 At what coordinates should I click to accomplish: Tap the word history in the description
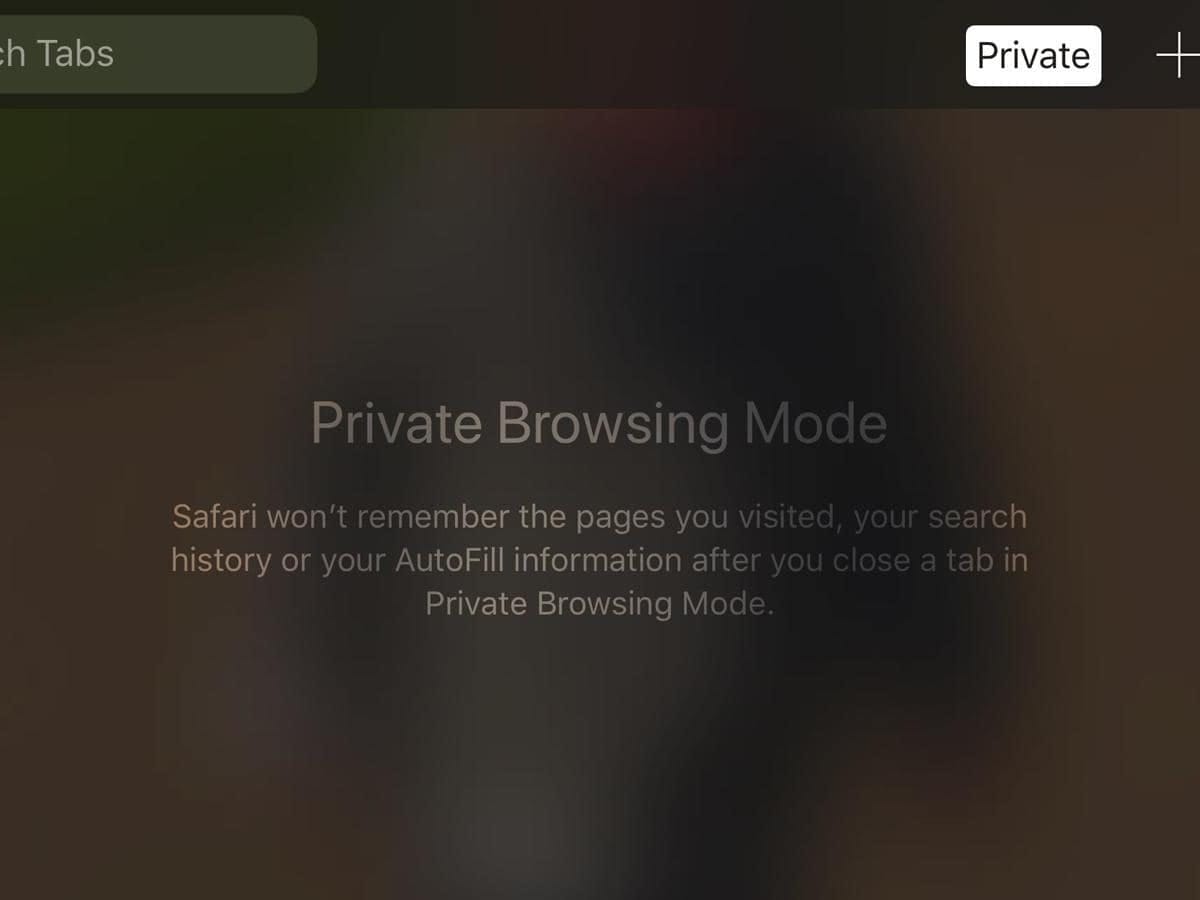coord(220,561)
